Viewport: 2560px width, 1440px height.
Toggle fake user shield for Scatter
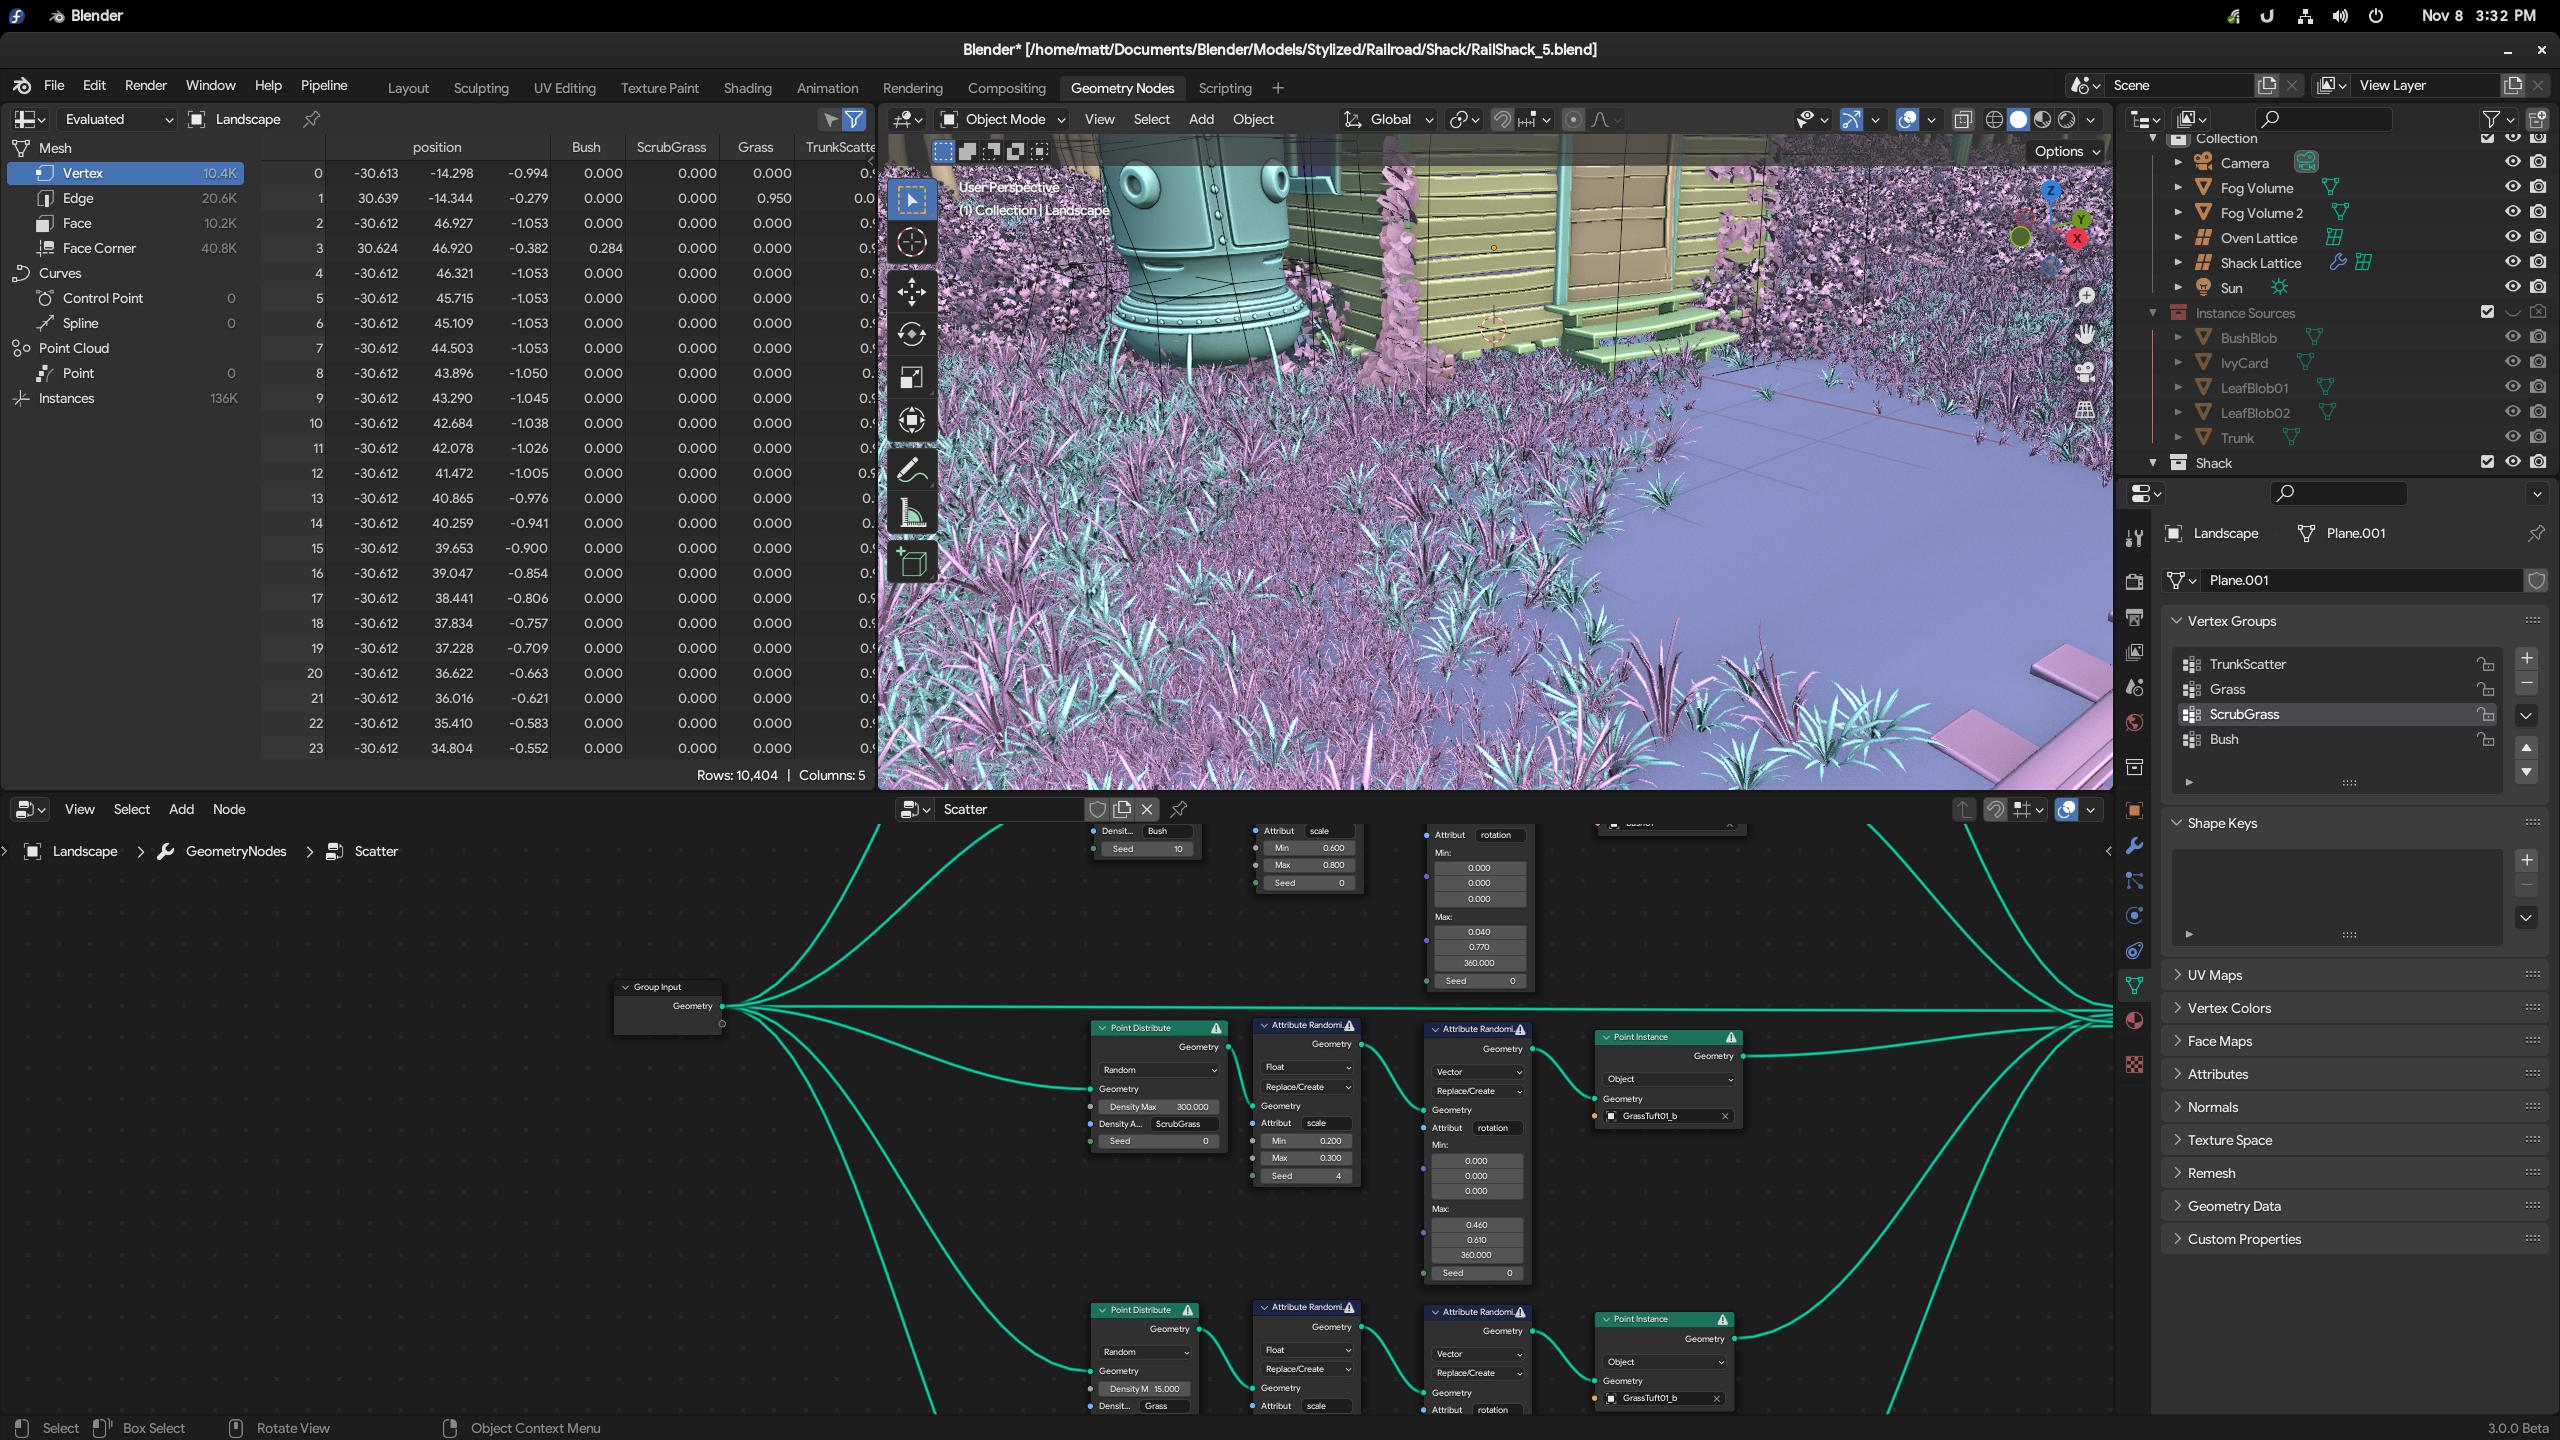1097,809
